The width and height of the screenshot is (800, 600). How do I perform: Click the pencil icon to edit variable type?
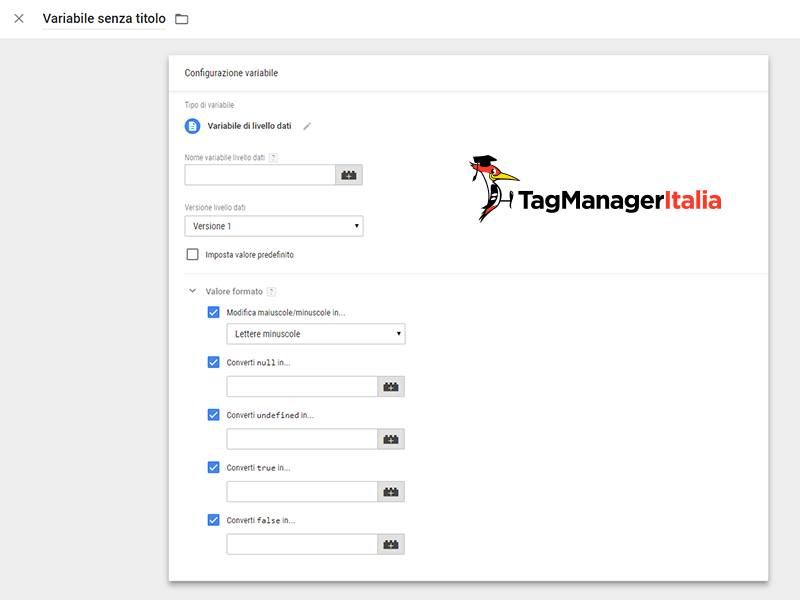point(307,126)
